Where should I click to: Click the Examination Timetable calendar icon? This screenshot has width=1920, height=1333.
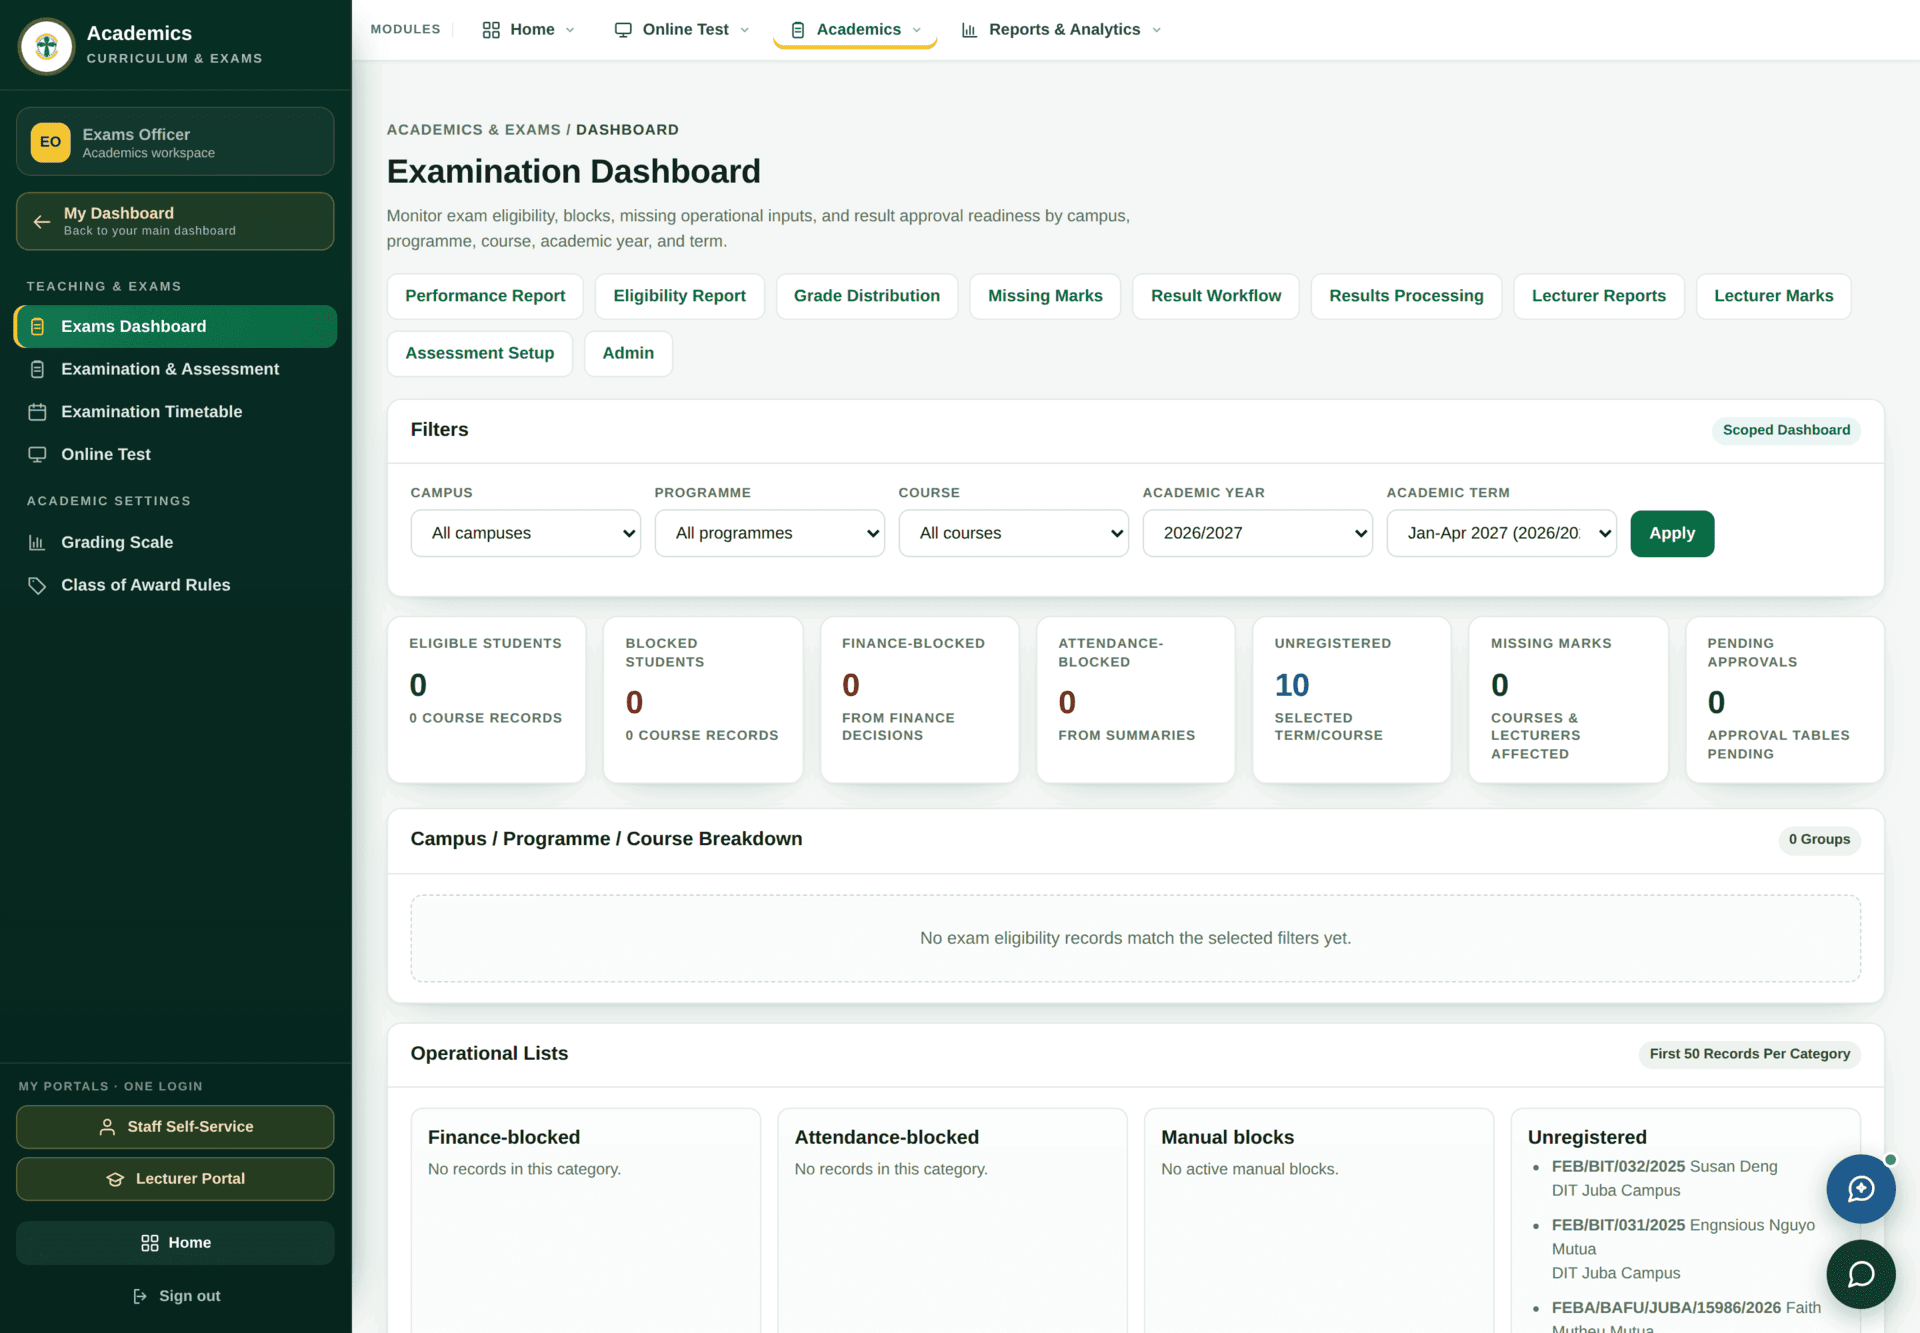click(37, 412)
